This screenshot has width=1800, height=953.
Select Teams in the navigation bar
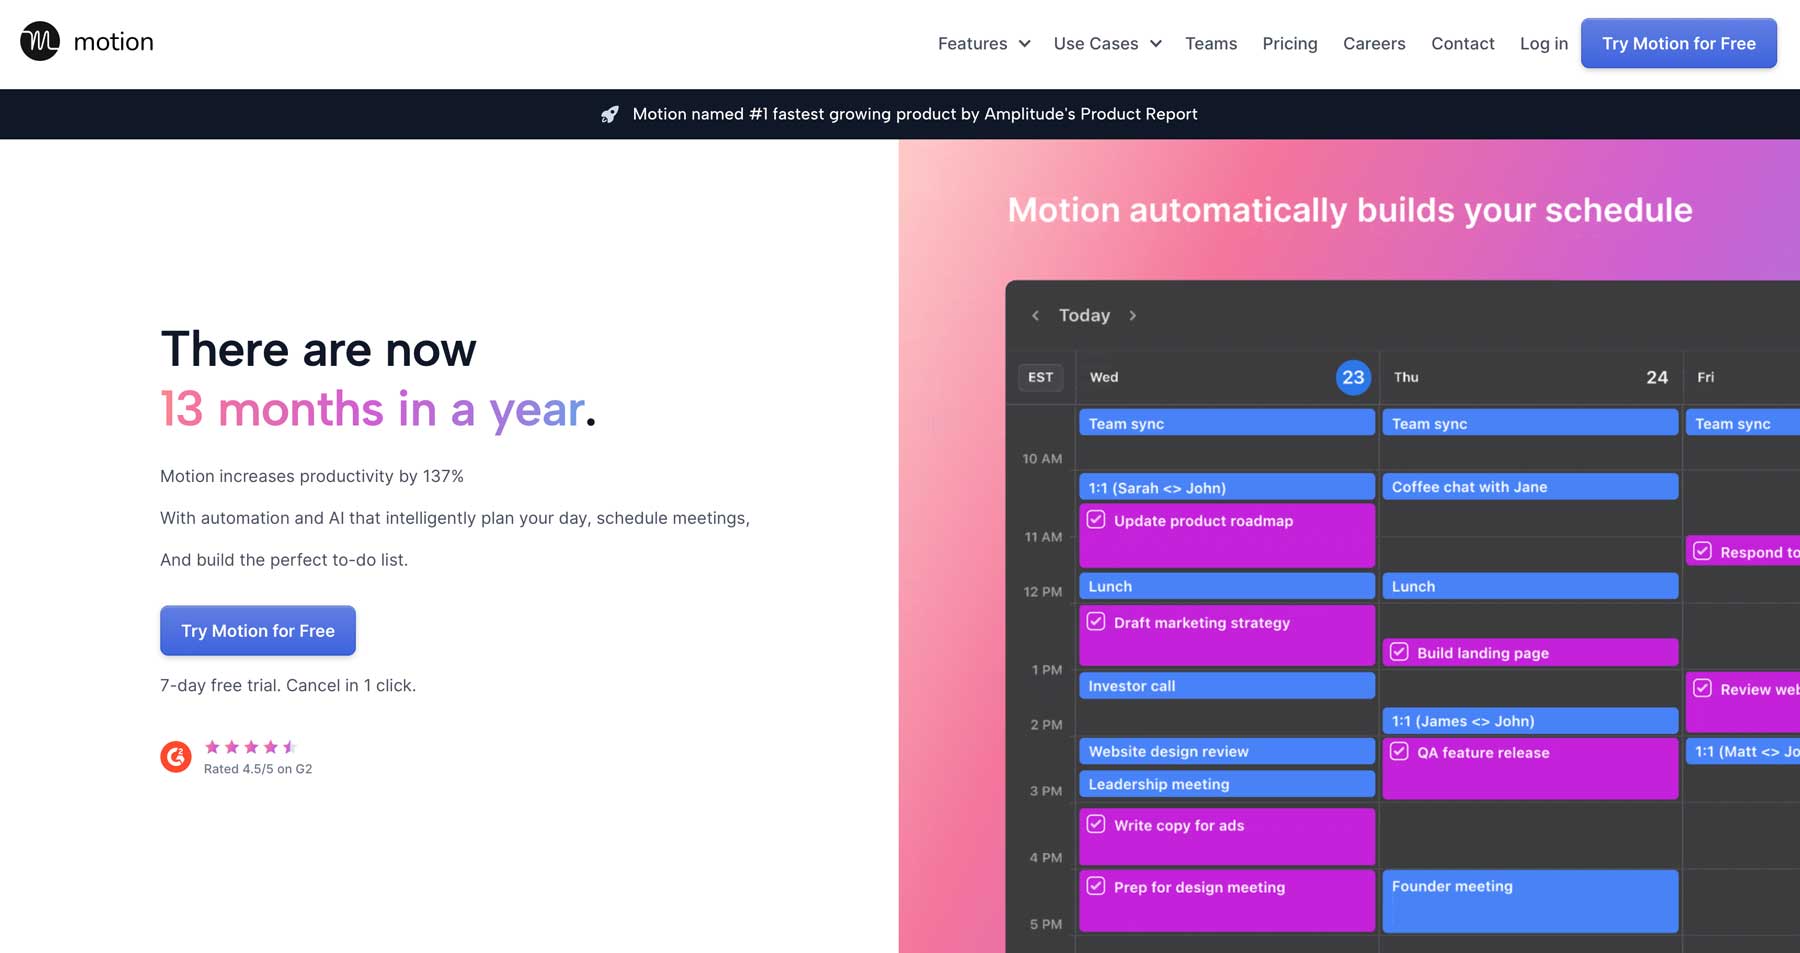click(1211, 43)
